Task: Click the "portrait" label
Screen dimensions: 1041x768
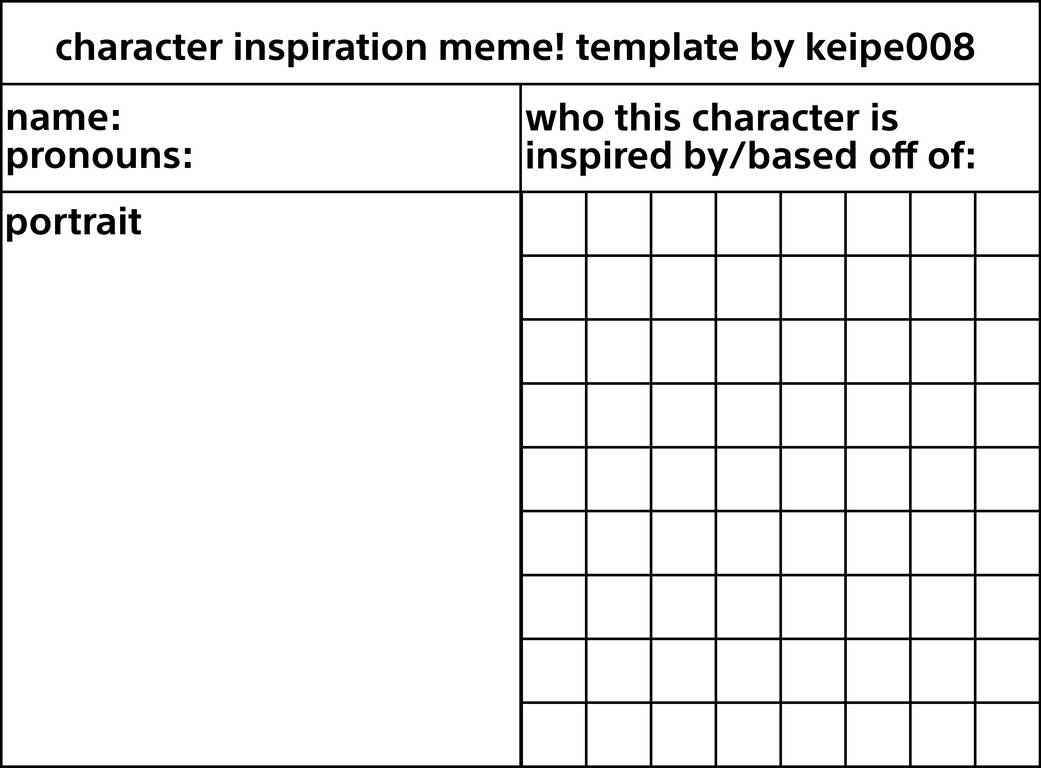Action: tap(73, 222)
